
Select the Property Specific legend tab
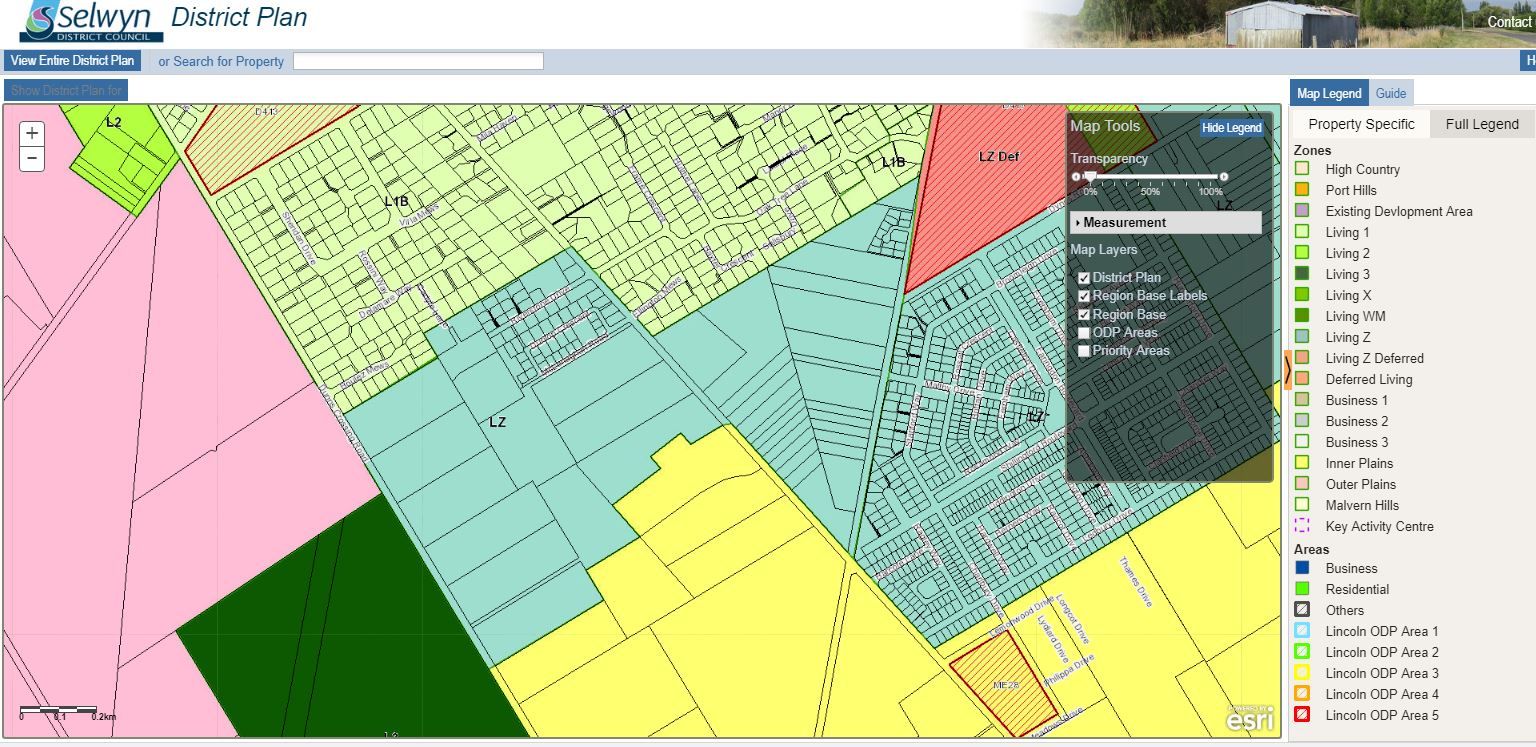(1361, 124)
